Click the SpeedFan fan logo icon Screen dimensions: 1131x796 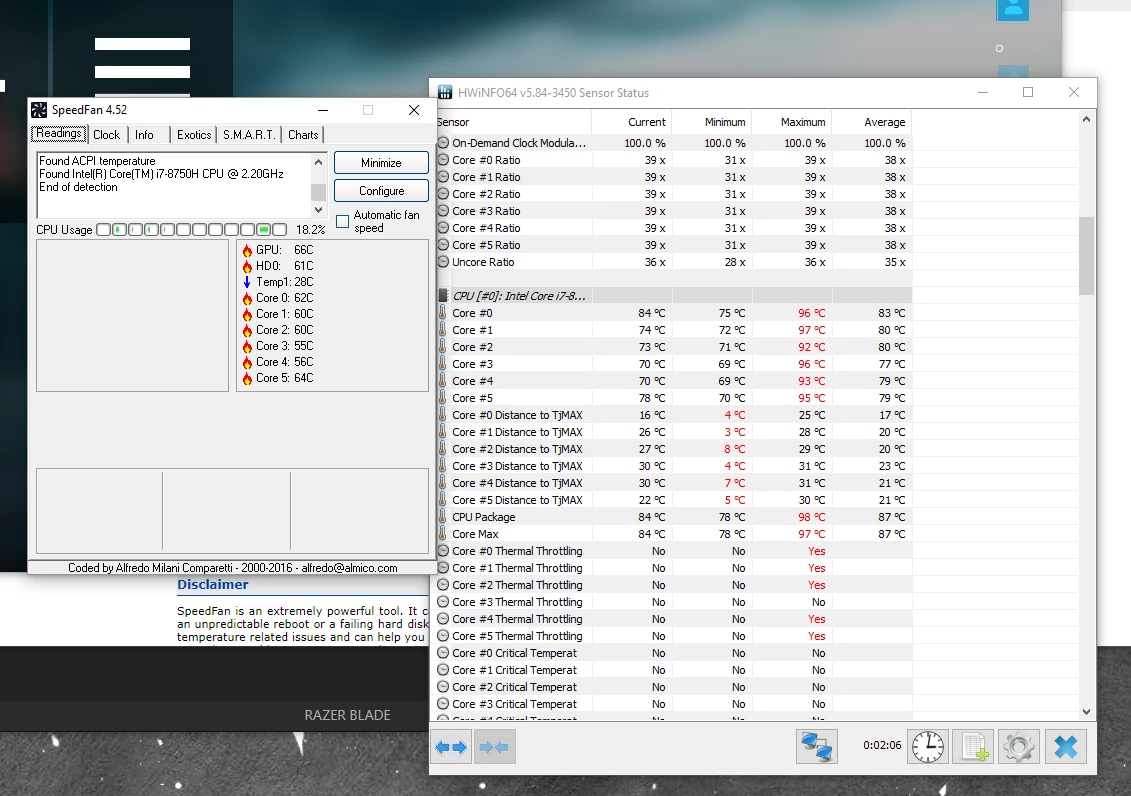coord(39,110)
